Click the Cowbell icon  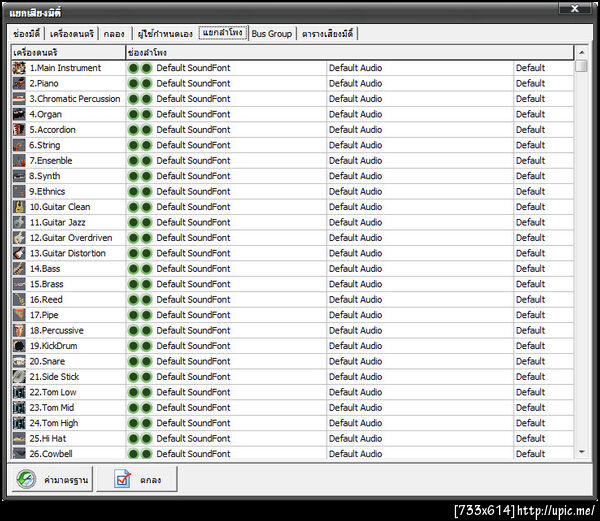coord(19,454)
